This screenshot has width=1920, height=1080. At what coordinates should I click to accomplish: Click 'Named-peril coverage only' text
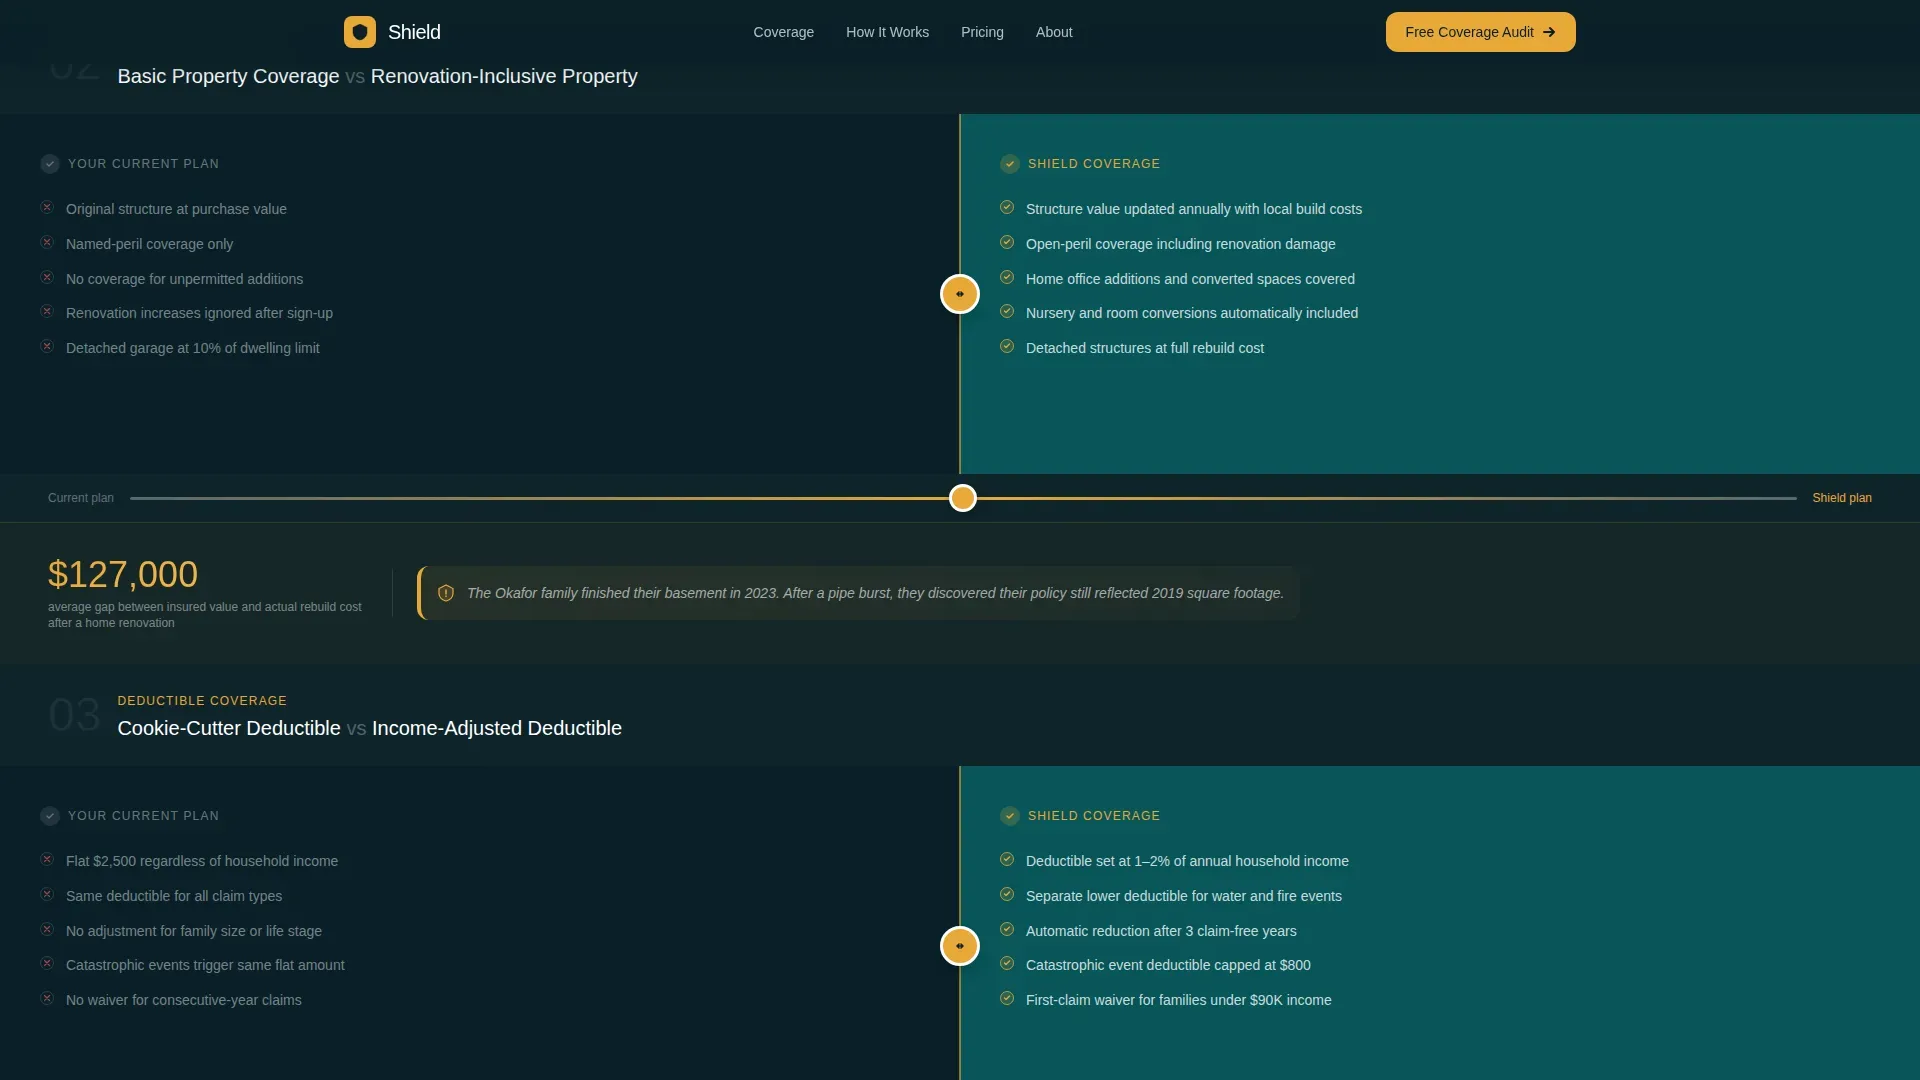pos(149,244)
